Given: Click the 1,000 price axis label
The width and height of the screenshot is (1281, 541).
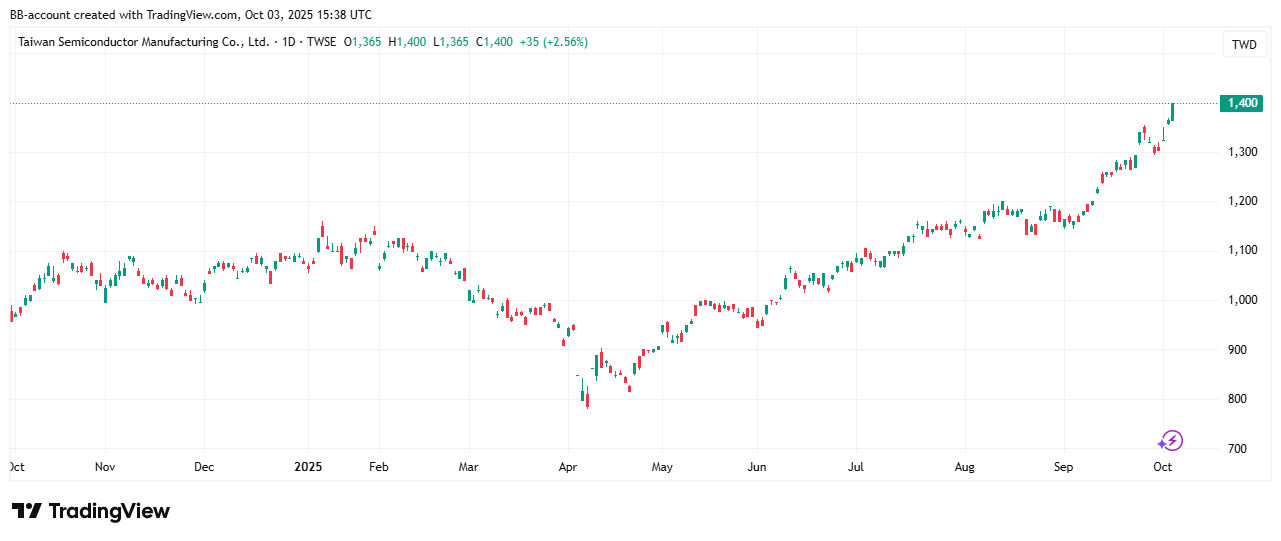Looking at the screenshot, I should click(1241, 300).
